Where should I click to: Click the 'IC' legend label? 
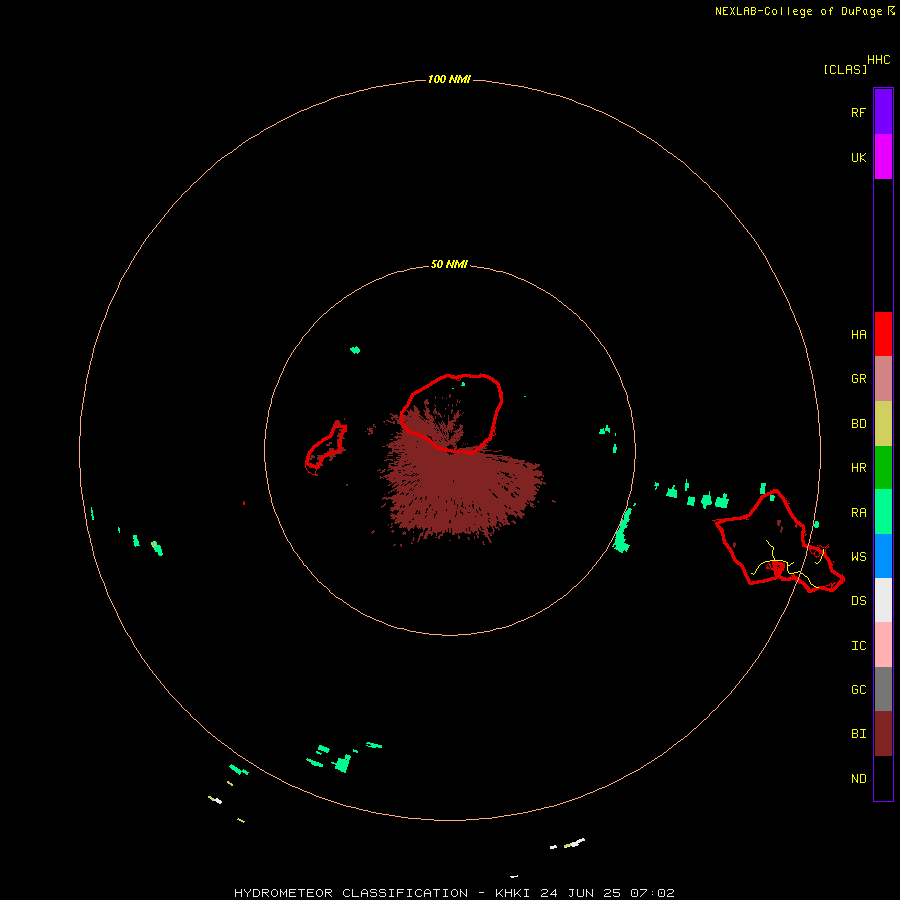point(858,646)
